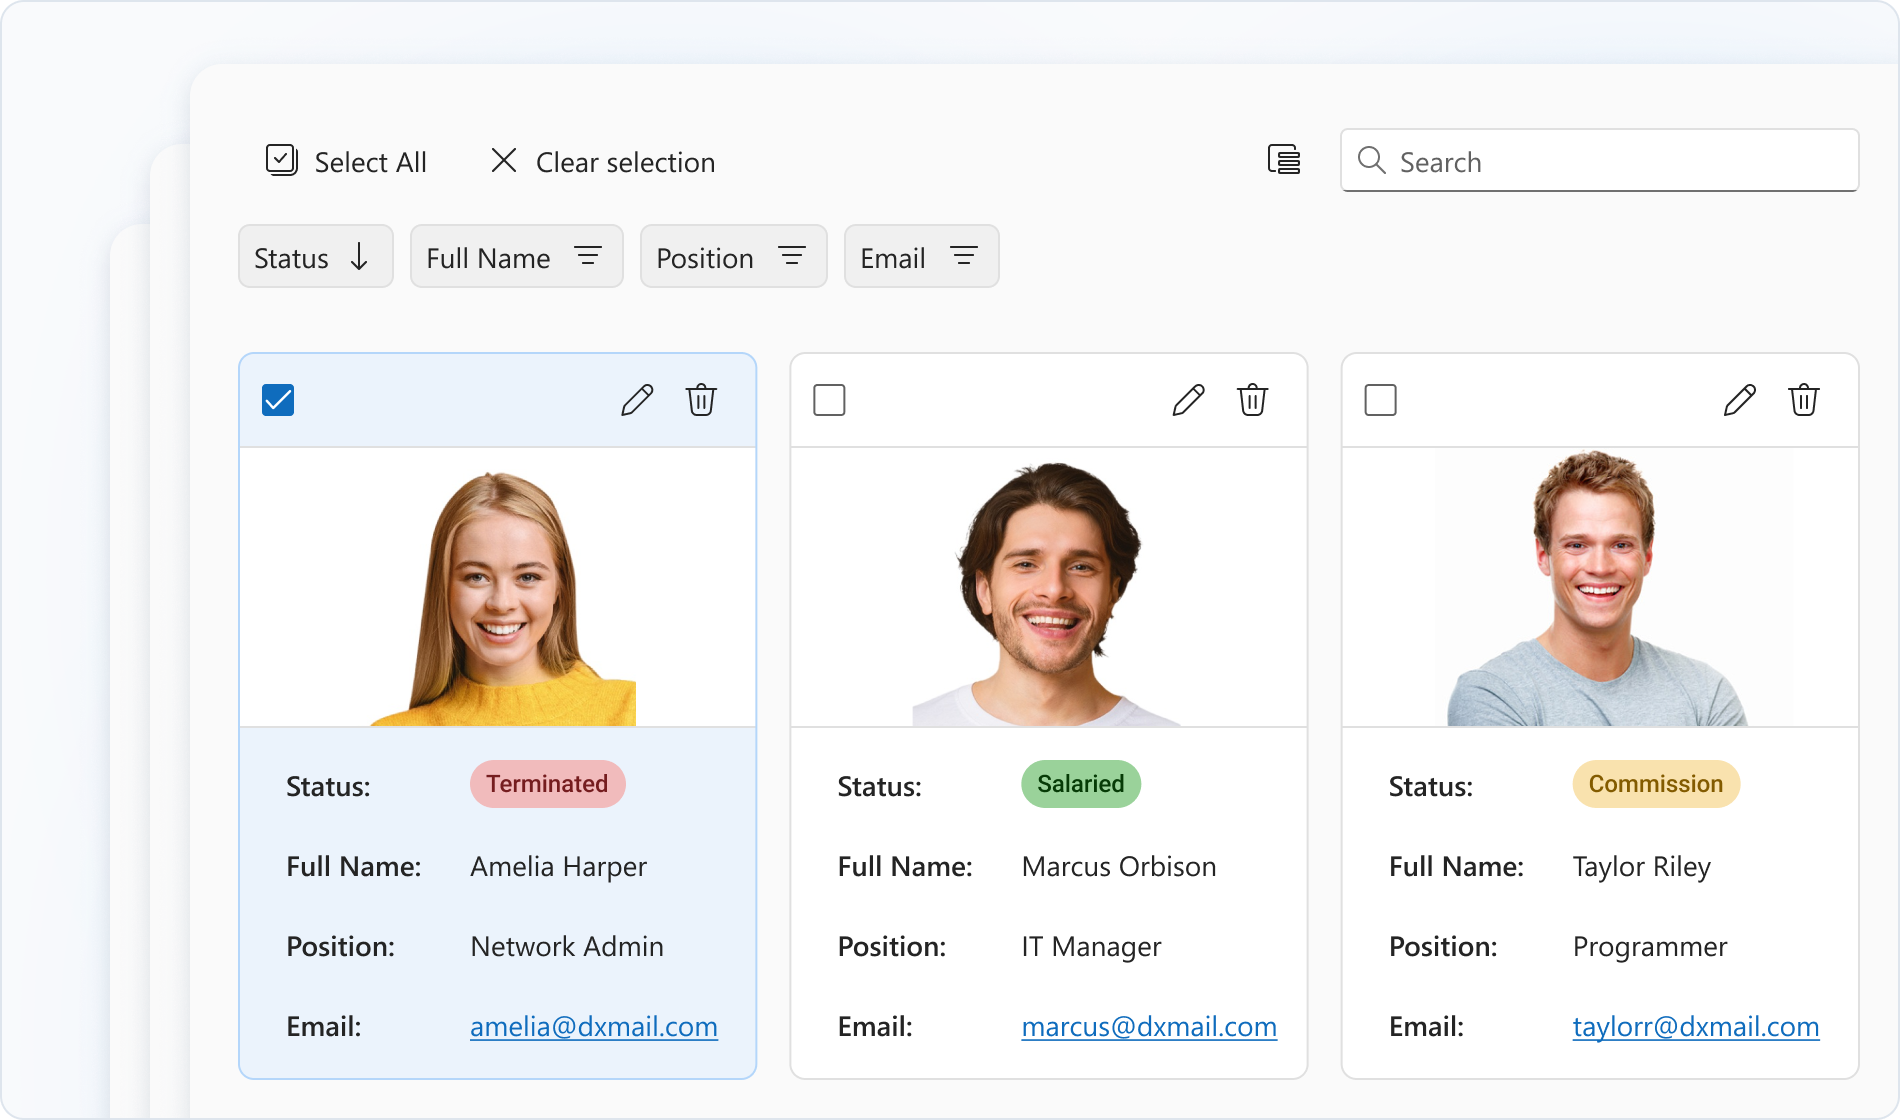Open the edit pencil on Marcus Orbison's card
1900x1120 pixels.
coord(1188,400)
